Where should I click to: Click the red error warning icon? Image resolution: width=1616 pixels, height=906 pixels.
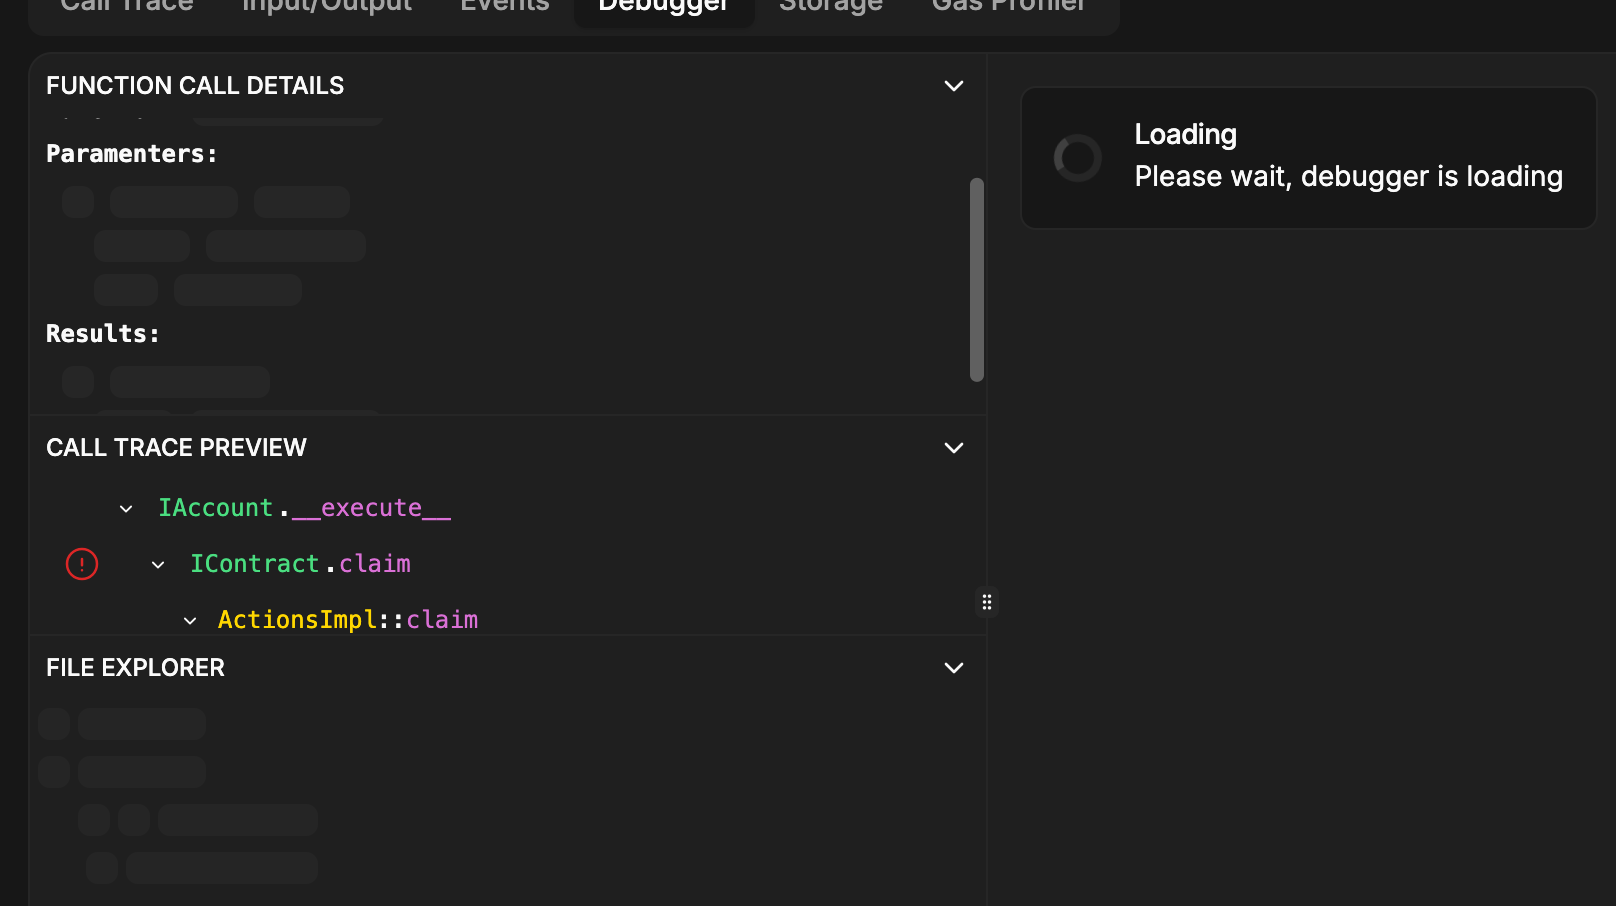click(x=82, y=564)
